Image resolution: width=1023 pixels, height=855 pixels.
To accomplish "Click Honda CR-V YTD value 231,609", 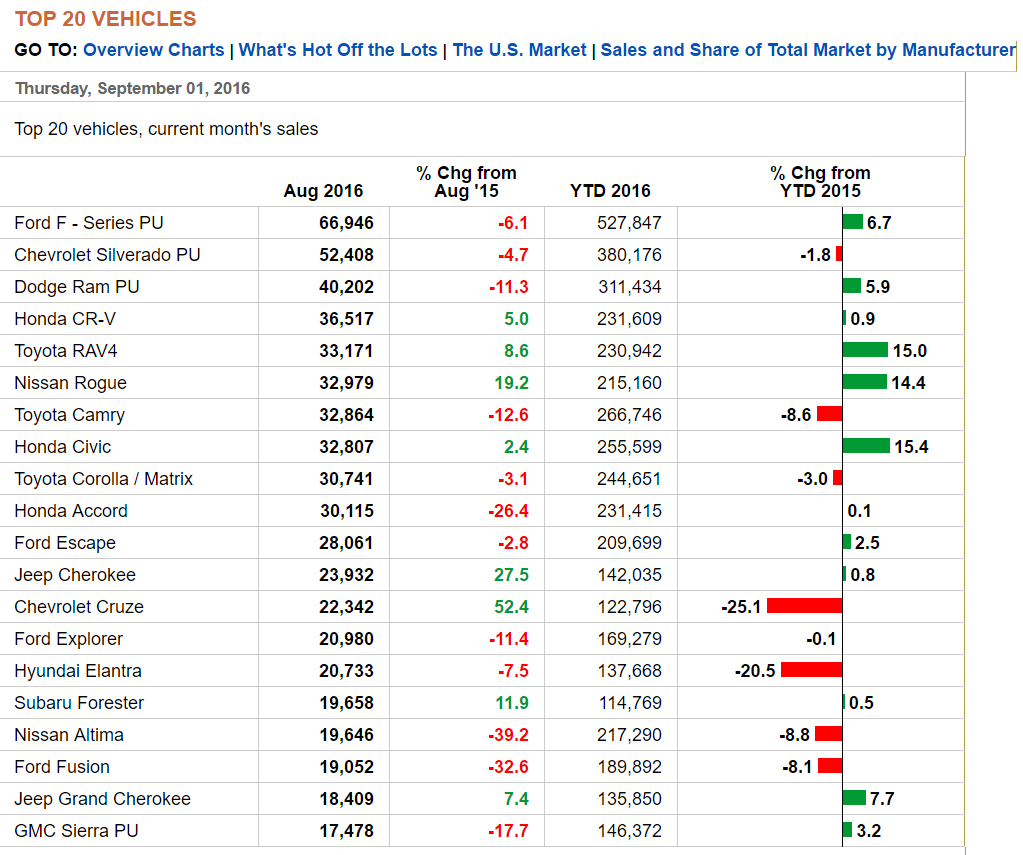I will (629, 319).
